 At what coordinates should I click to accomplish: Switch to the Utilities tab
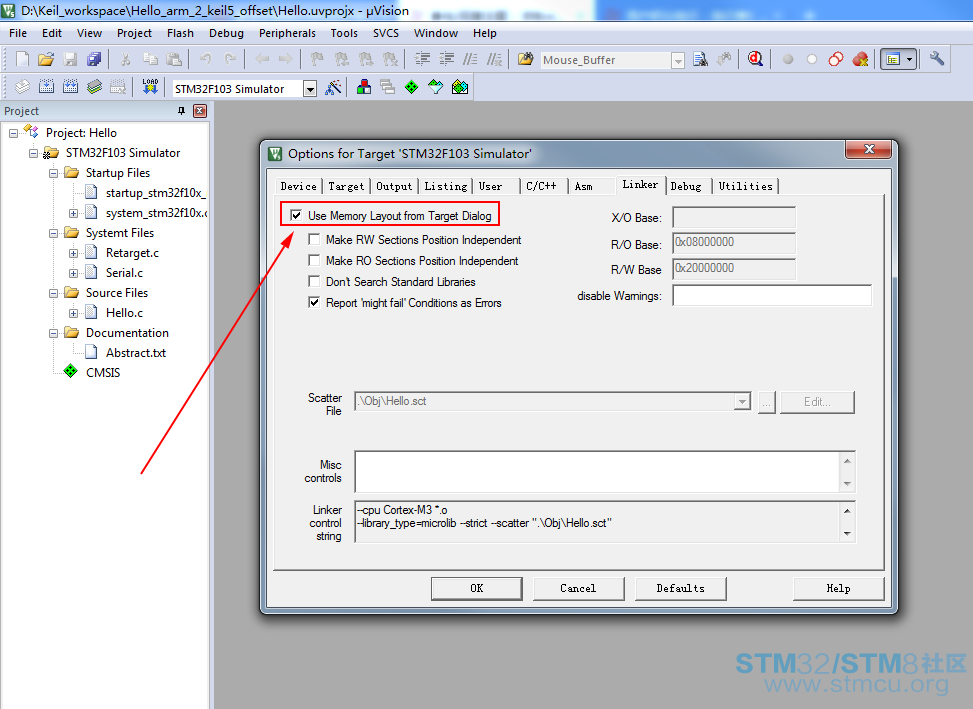(x=745, y=186)
